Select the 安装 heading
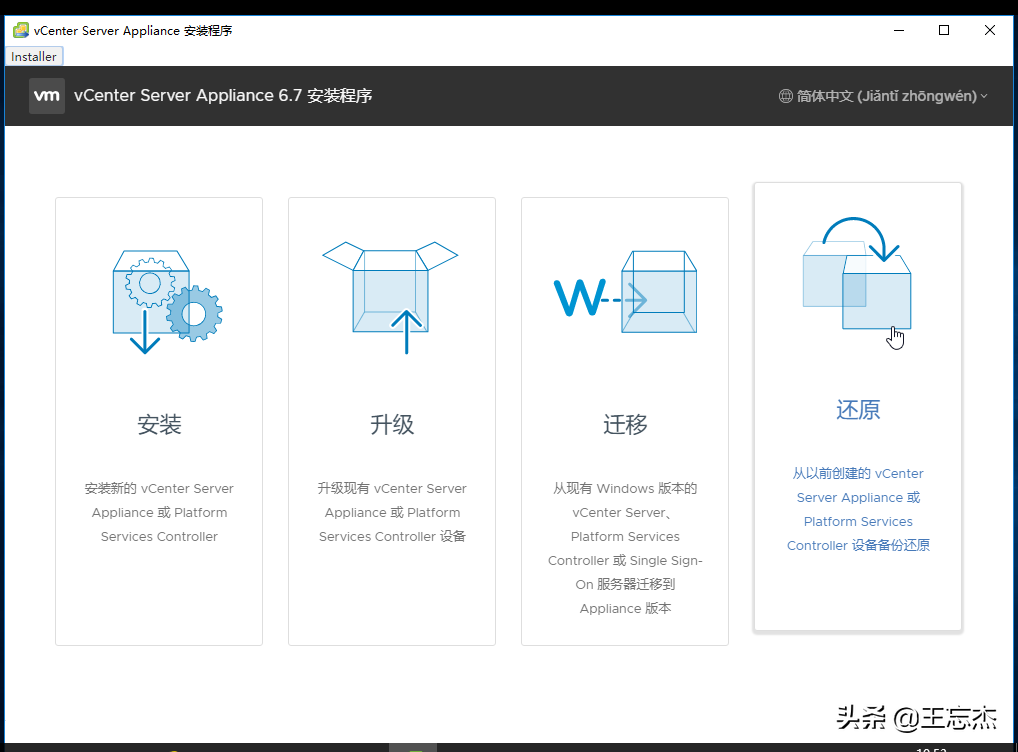Screen dimensions: 1018x752 159,425
